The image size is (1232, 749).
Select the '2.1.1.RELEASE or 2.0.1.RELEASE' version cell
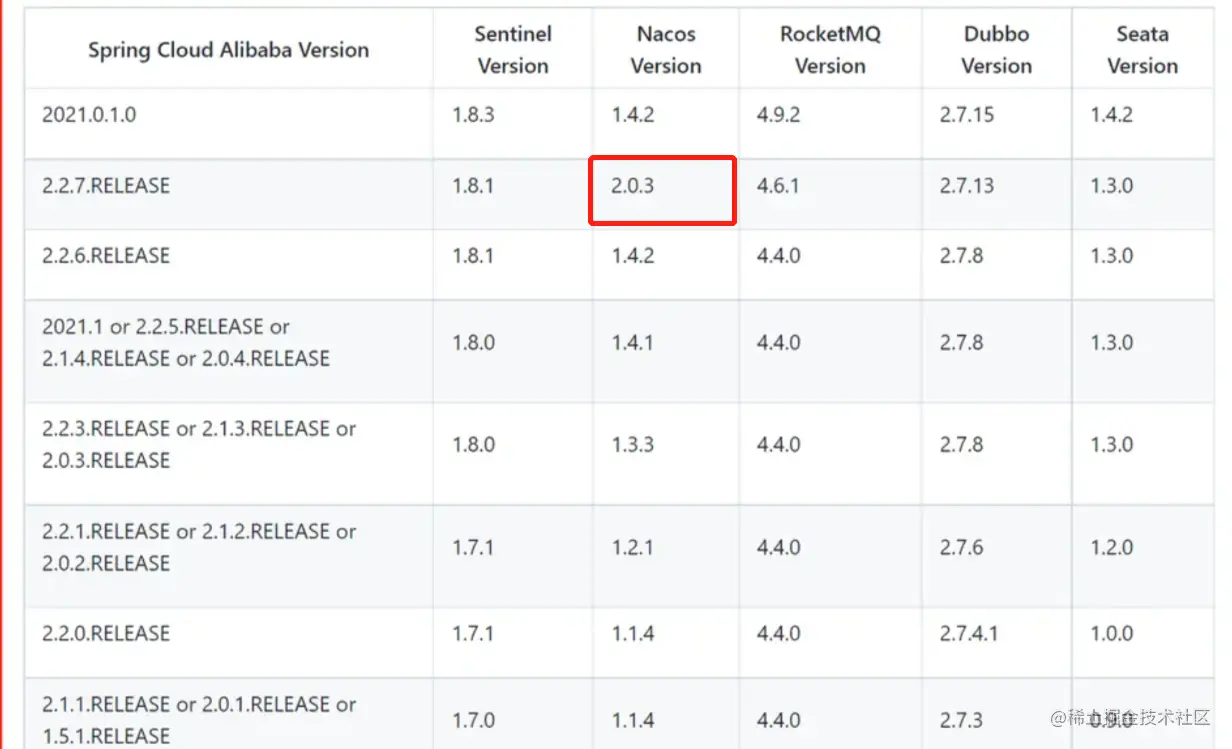point(229,714)
